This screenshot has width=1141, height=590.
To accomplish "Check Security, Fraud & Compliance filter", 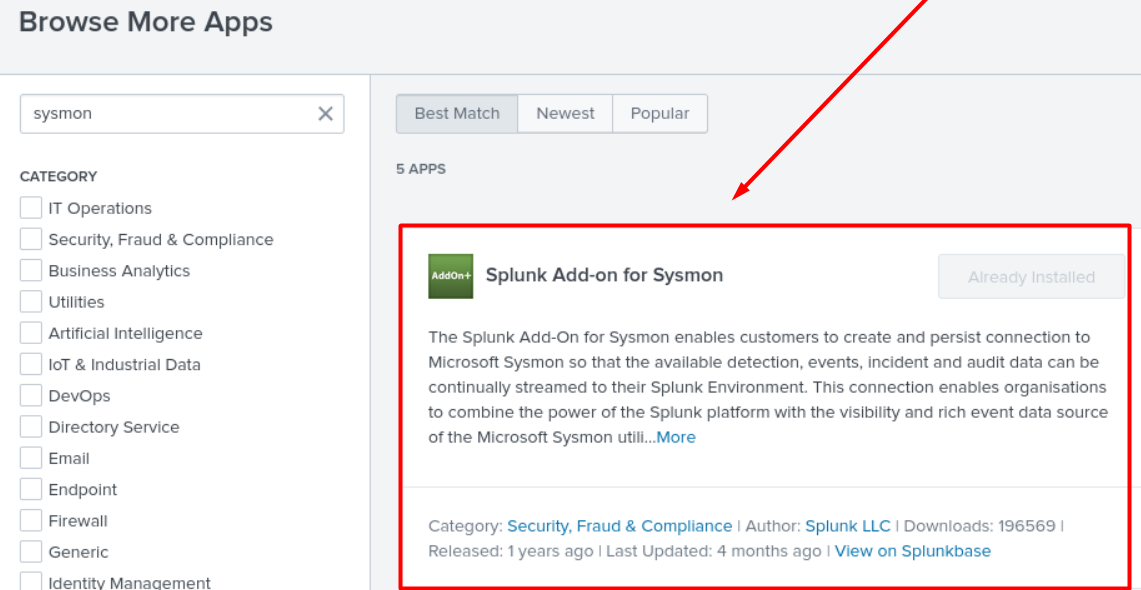I will coord(31,239).
